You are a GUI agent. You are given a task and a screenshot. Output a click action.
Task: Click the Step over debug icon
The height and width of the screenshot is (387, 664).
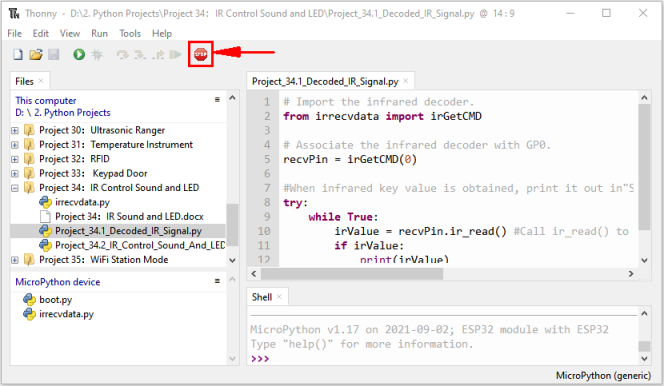click(123, 55)
